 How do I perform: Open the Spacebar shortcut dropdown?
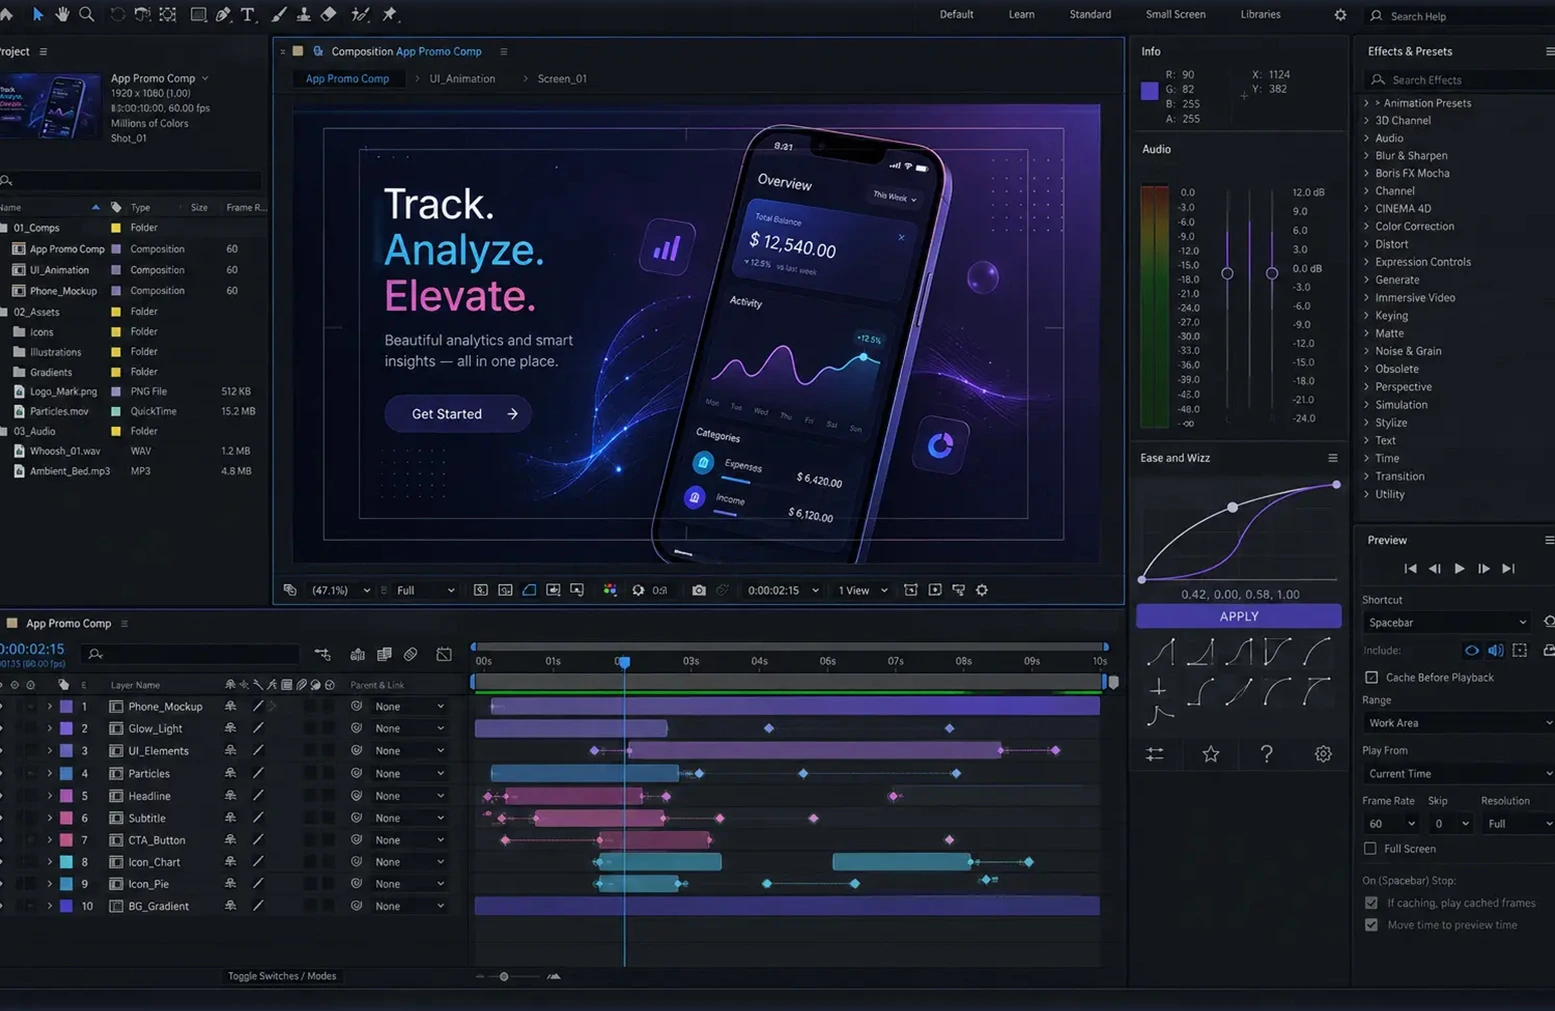1446,622
